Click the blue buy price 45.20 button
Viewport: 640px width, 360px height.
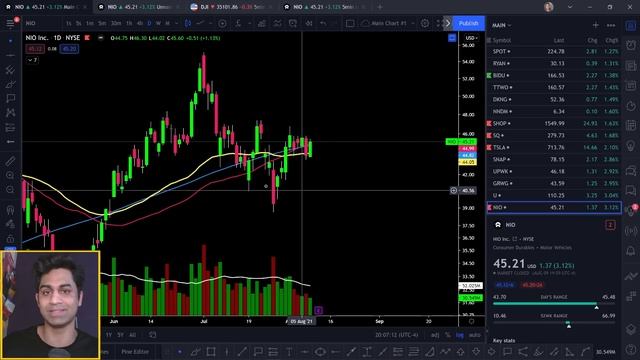coord(69,49)
